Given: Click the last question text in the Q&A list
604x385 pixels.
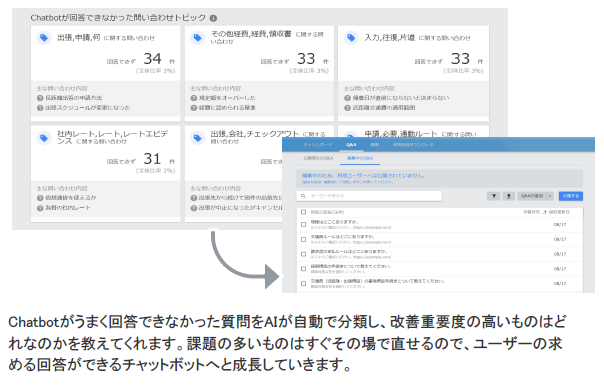Looking at the screenshot, I should coord(377,281).
